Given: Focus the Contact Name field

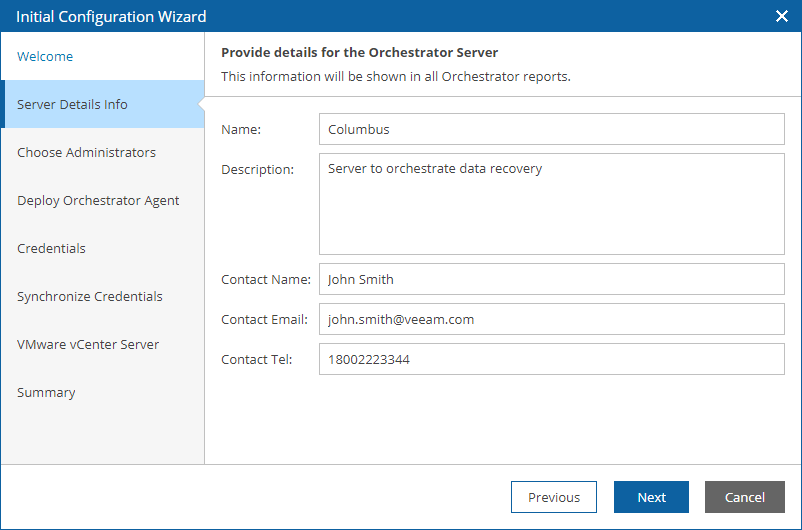Looking at the screenshot, I should point(551,279).
